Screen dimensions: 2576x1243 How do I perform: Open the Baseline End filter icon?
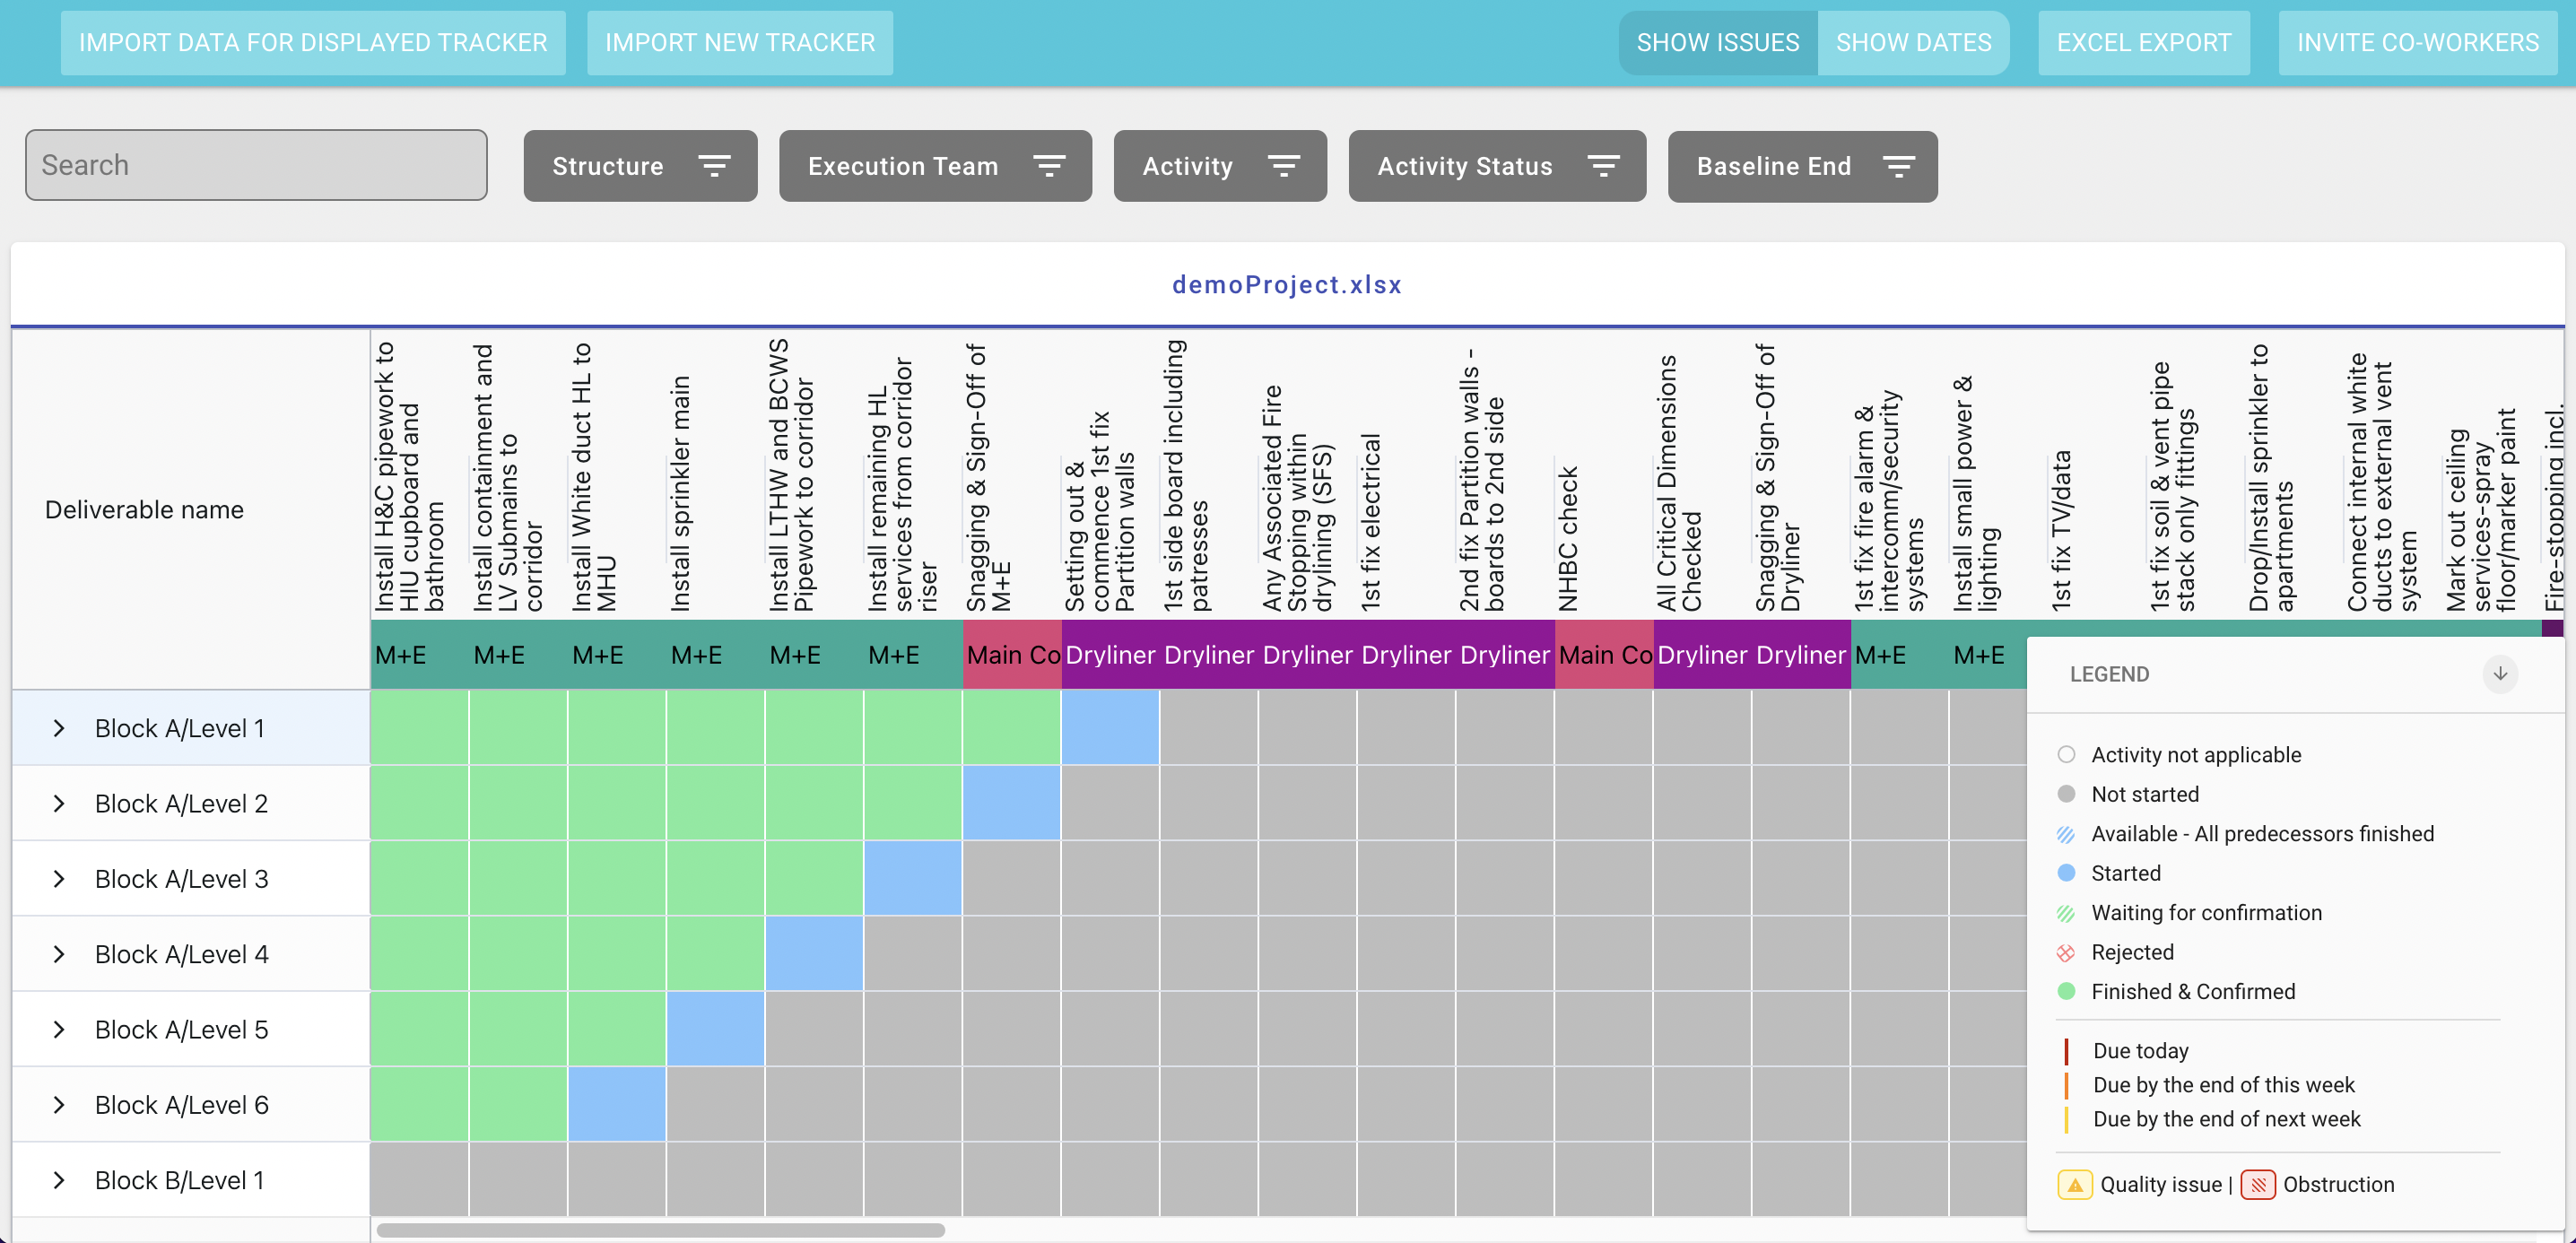click(1899, 166)
